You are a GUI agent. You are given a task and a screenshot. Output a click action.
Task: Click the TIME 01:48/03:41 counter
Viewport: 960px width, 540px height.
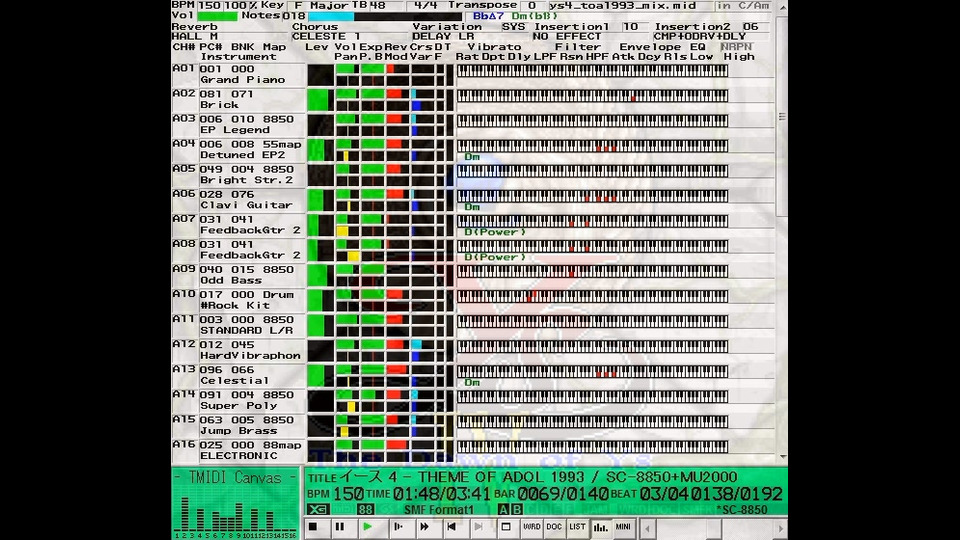441,493
